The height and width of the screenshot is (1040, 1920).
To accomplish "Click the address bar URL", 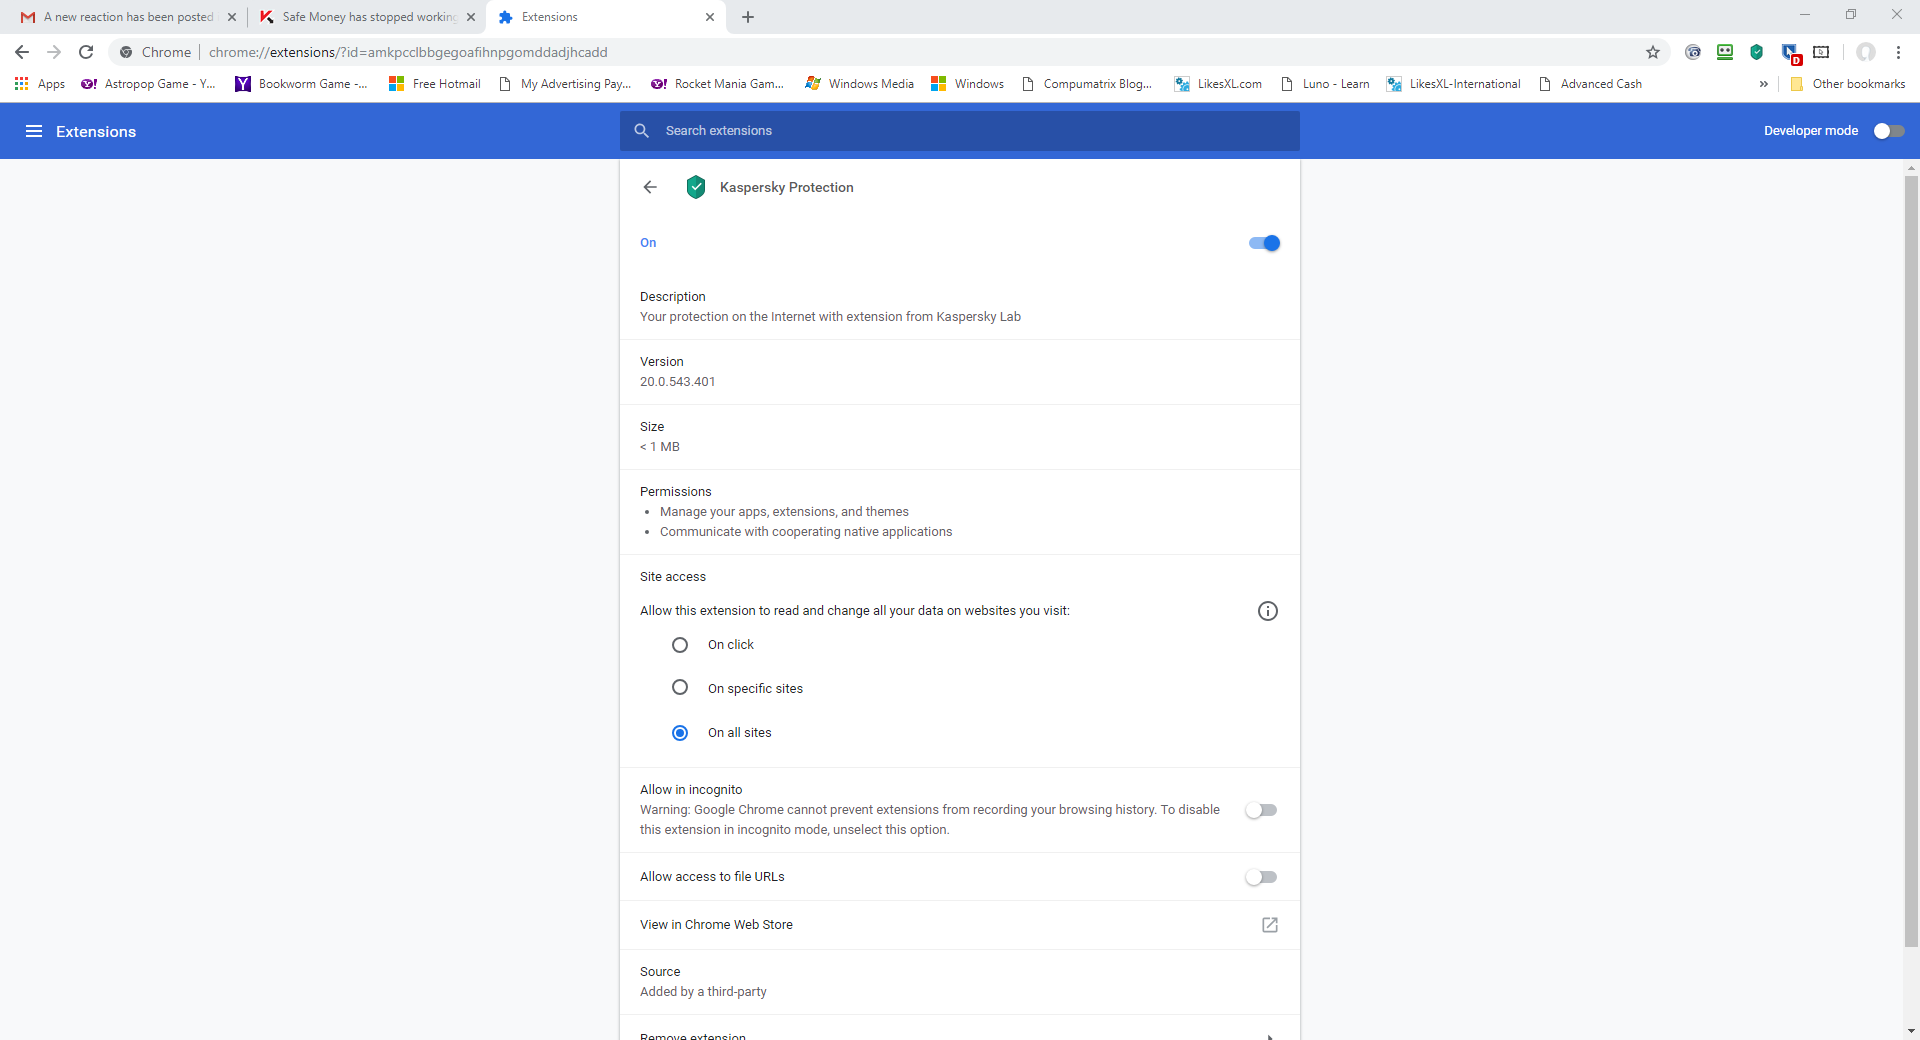I will click(408, 52).
